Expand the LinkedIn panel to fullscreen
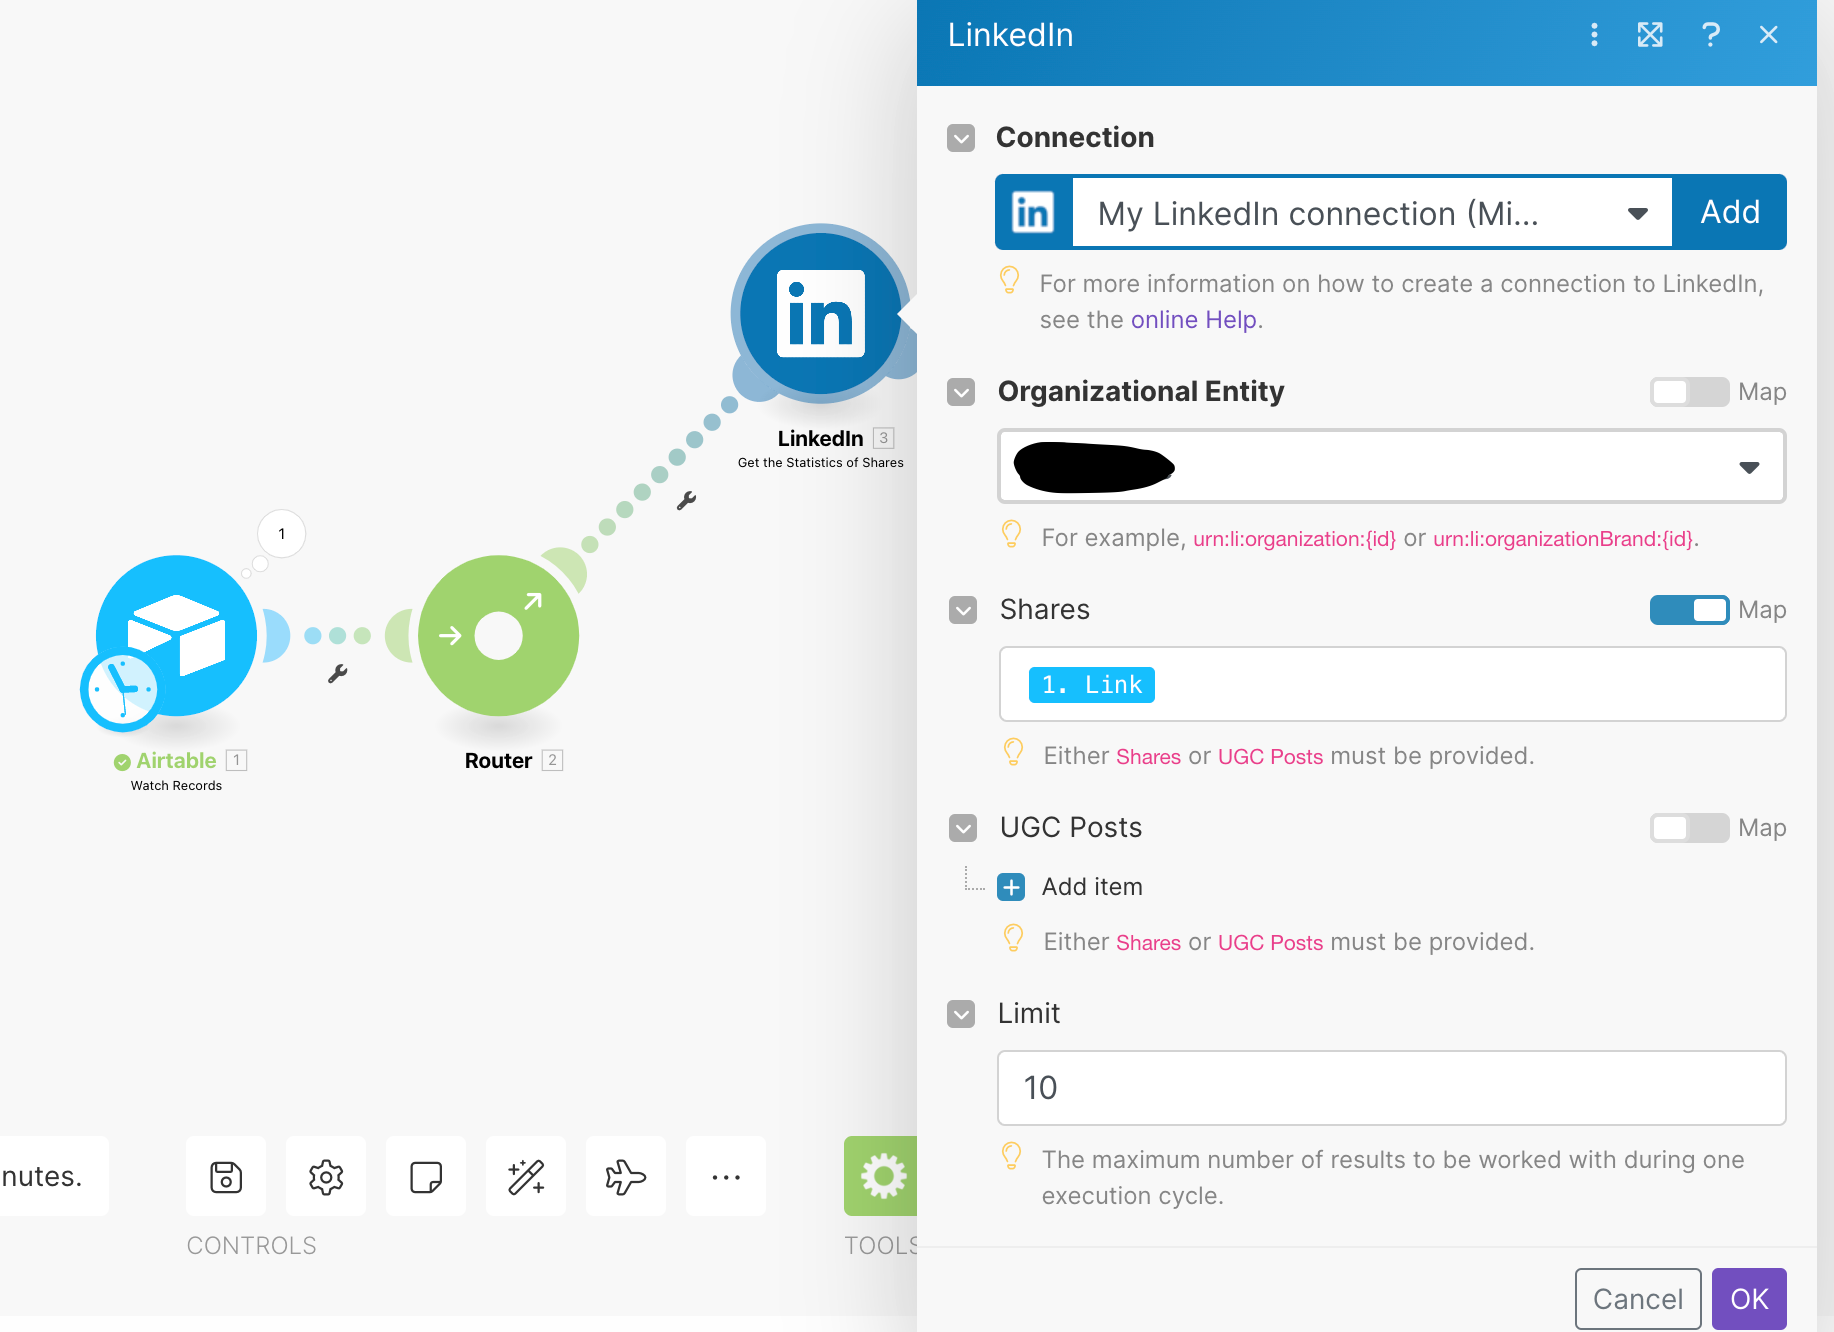The image size is (1834, 1332). 1650,35
